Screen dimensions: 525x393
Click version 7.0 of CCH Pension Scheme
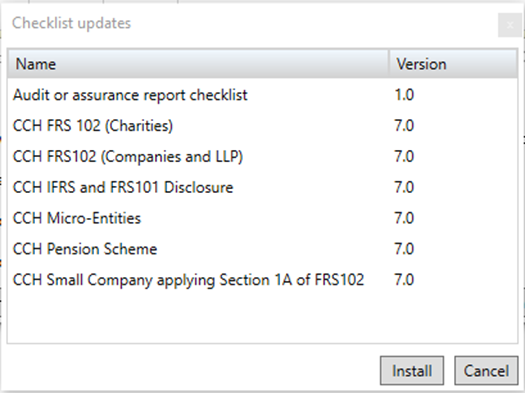click(x=404, y=249)
